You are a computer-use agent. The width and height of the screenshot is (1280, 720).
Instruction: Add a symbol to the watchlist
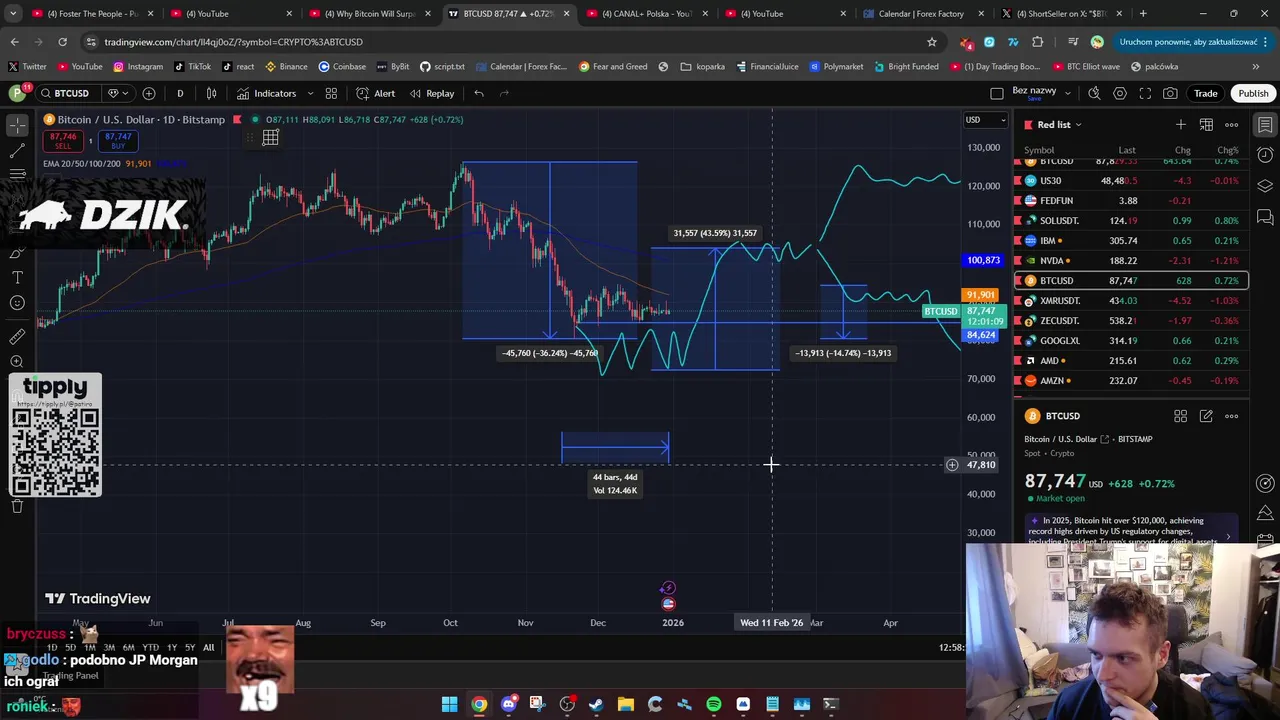click(x=1180, y=125)
